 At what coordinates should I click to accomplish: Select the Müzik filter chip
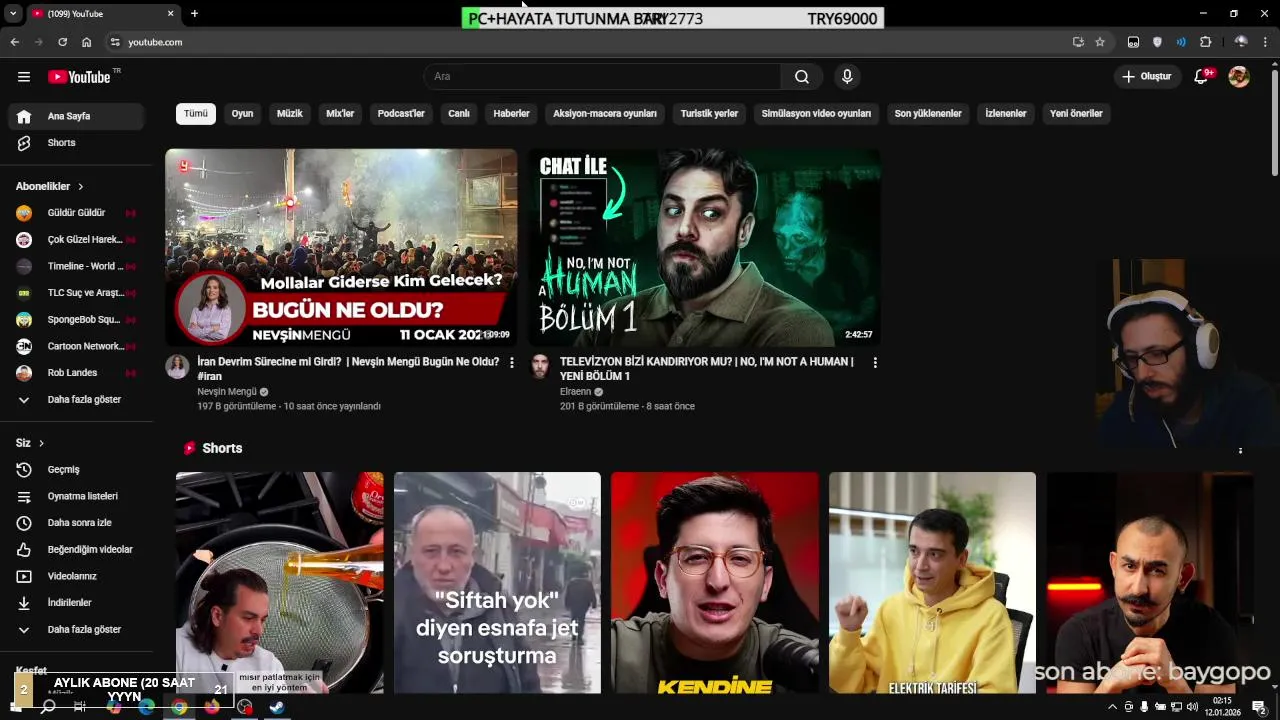289,114
